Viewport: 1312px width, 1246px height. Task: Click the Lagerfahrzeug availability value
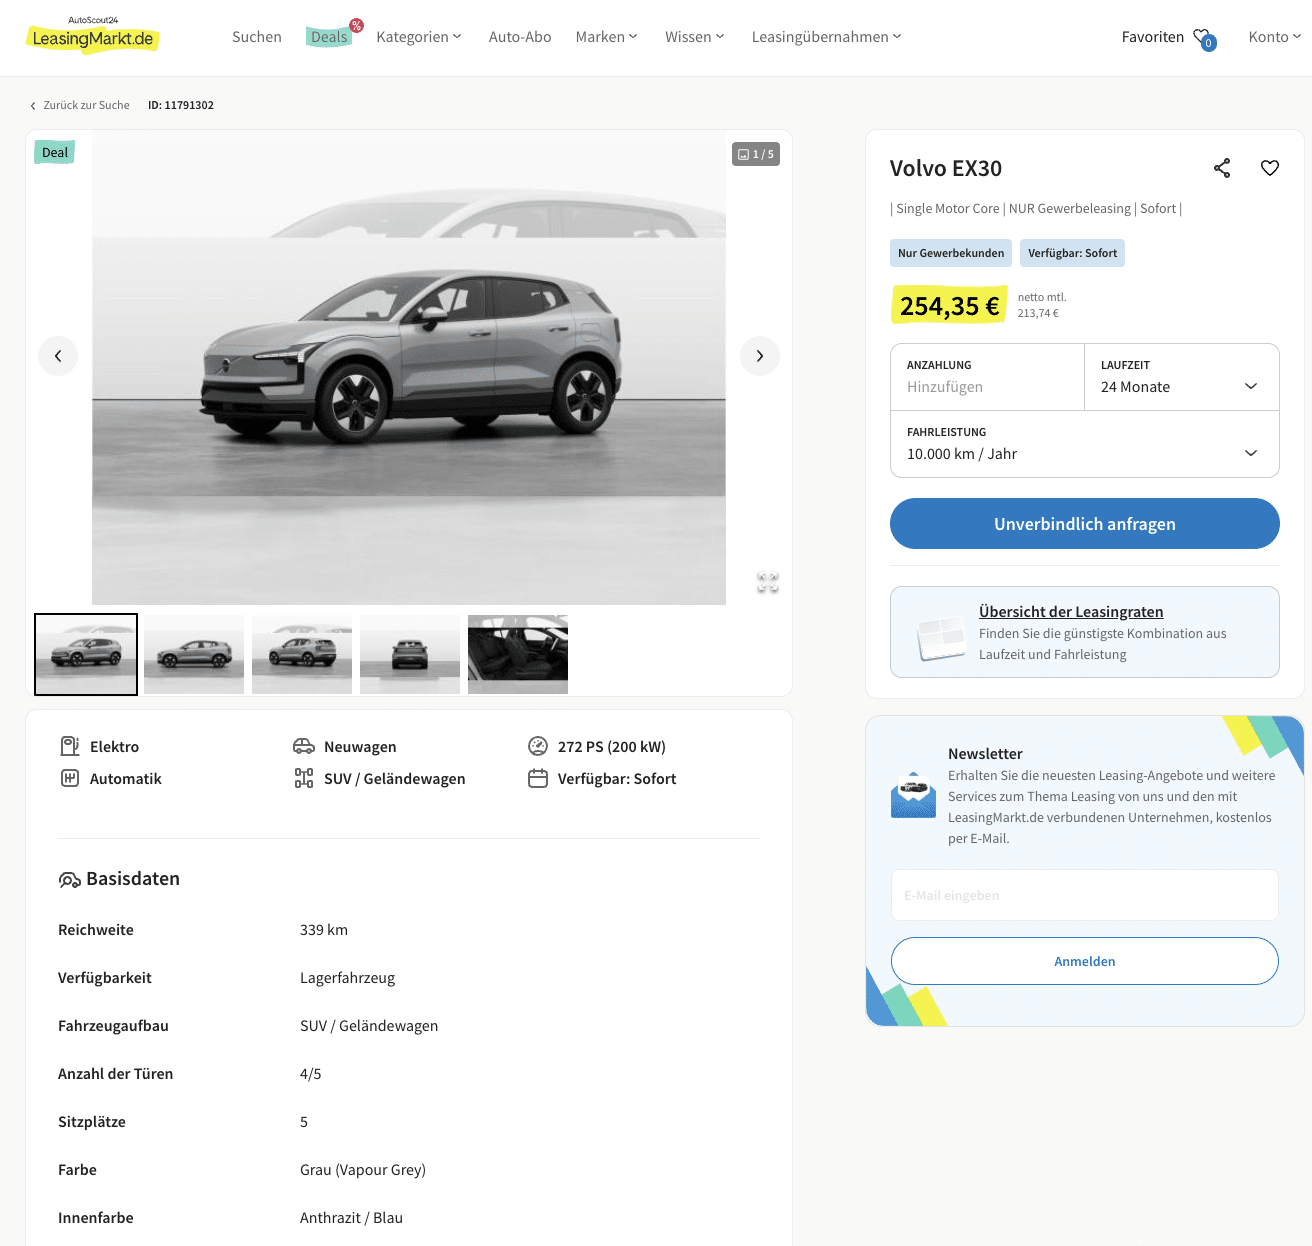pyautogui.click(x=347, y=978)
